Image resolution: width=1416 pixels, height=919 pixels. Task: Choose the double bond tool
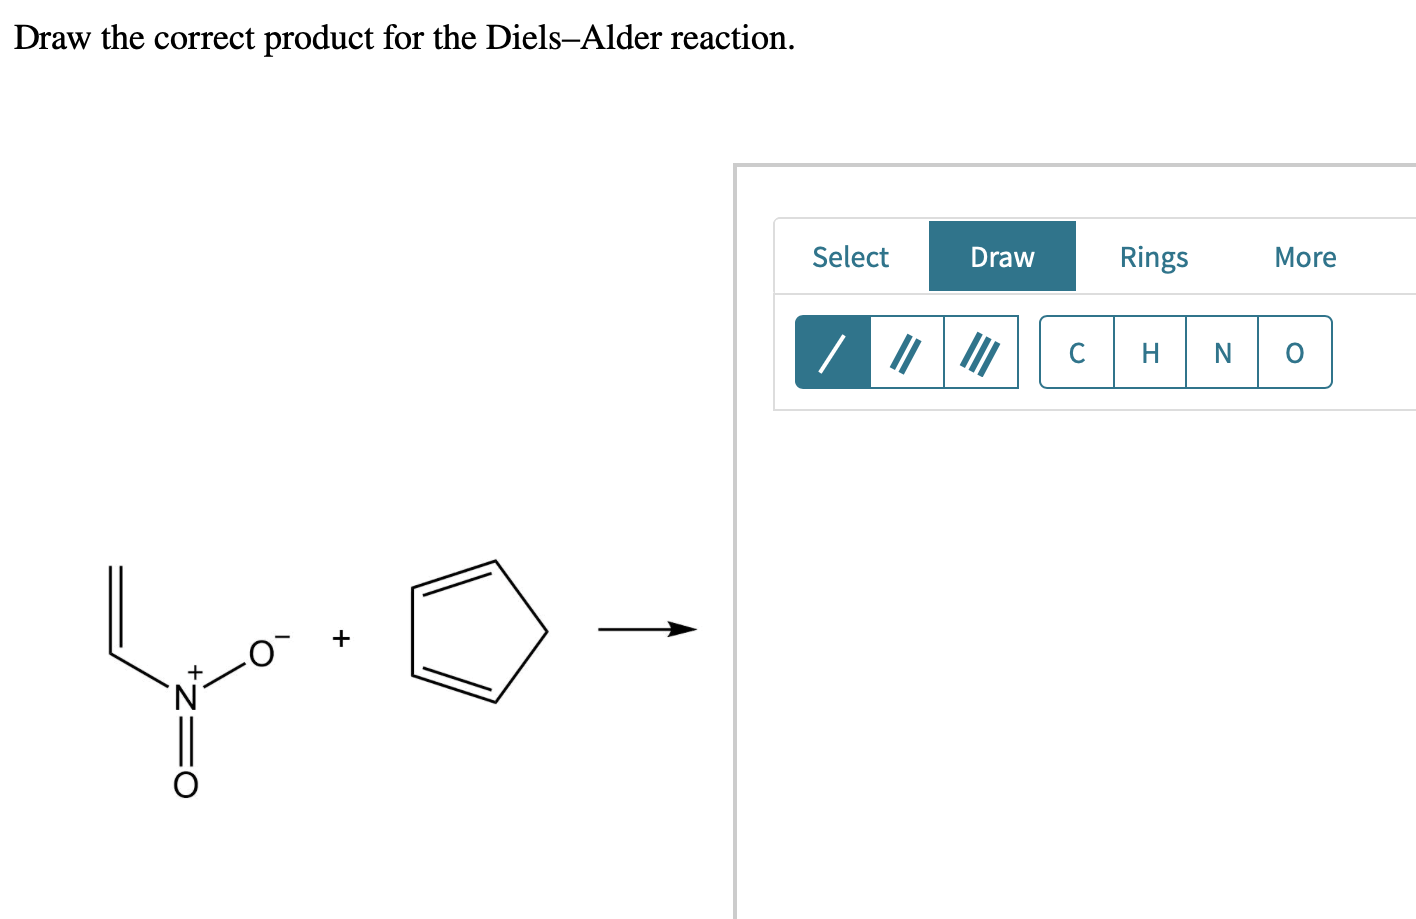[x=907, y=352]
